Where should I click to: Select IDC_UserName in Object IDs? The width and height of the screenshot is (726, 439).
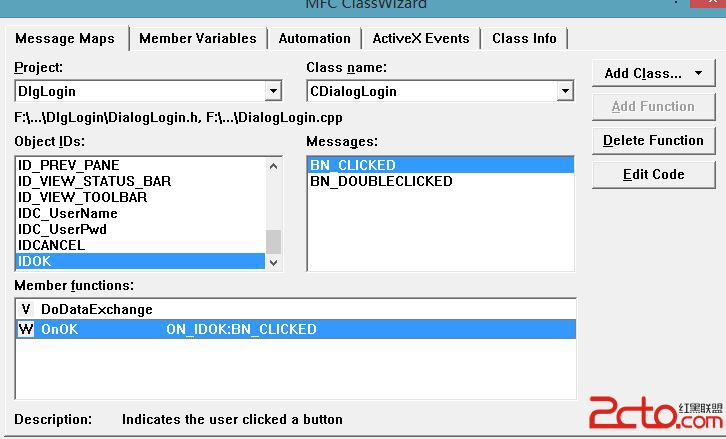point(141,213)
